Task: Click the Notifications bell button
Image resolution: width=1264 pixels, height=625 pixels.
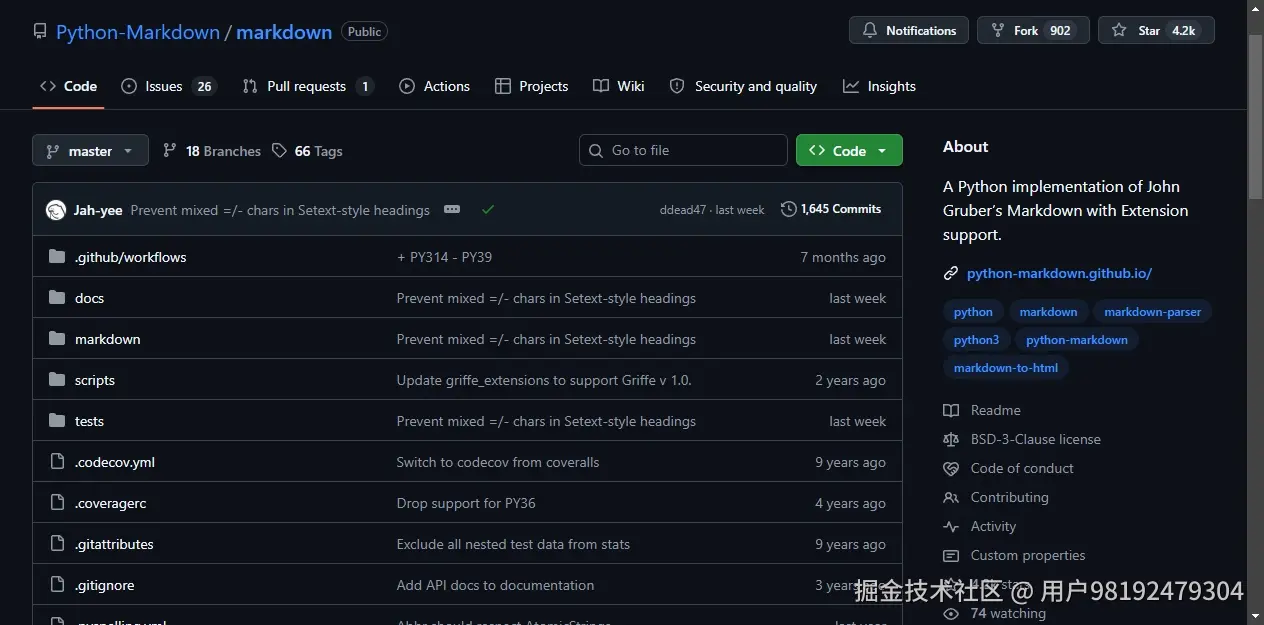Action: (x=909, y=31)
